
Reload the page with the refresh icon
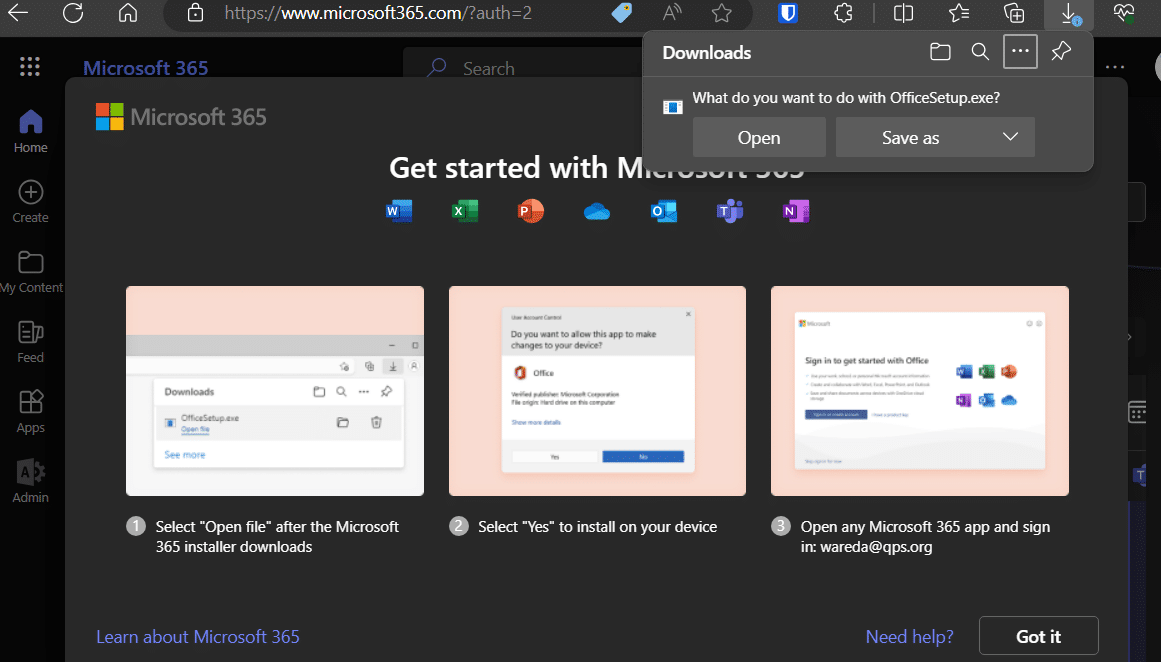73,13
